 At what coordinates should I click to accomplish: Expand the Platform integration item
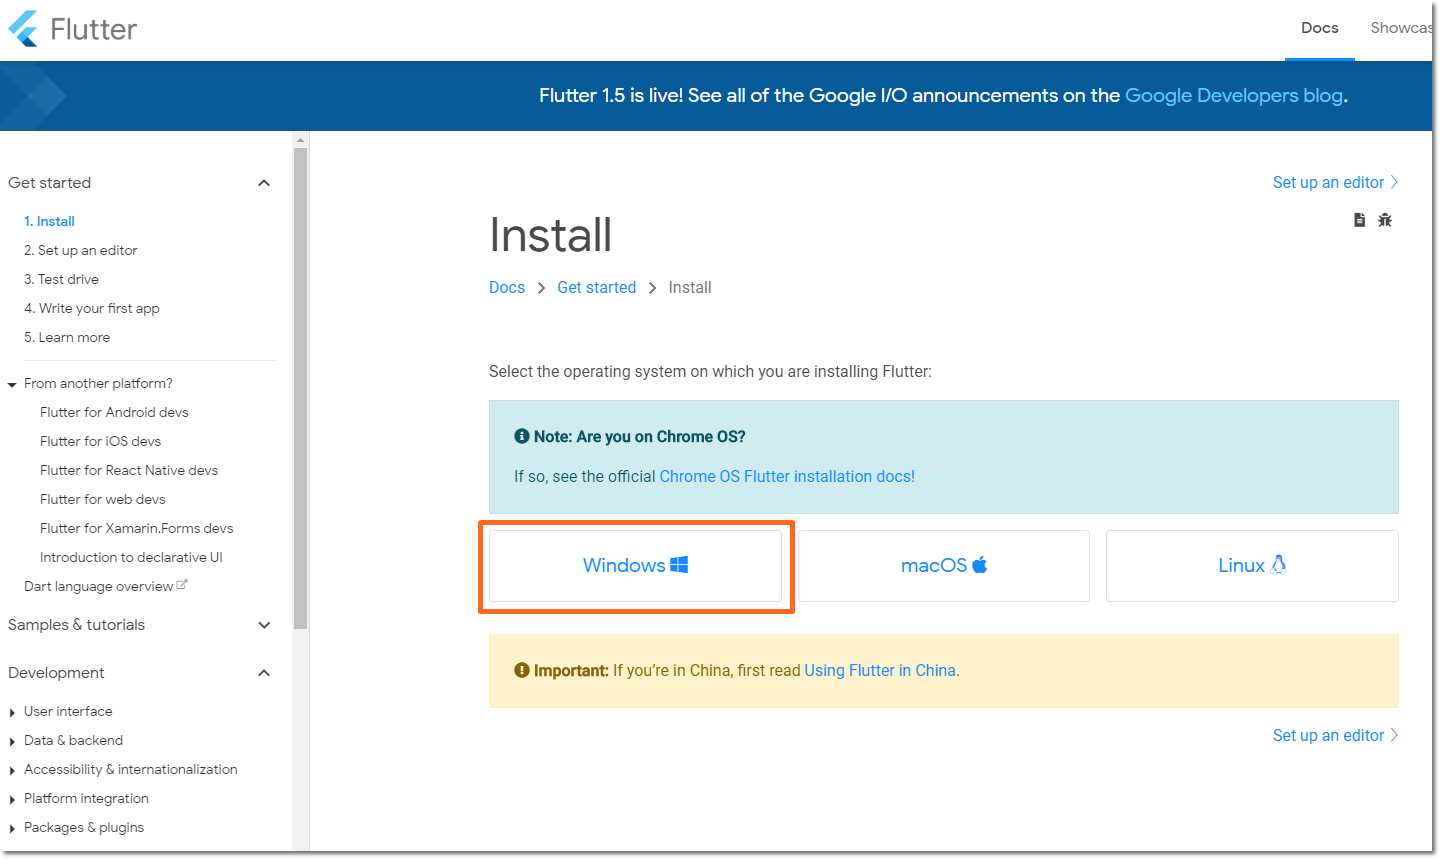pyautogui.click(x=12, y=799)
